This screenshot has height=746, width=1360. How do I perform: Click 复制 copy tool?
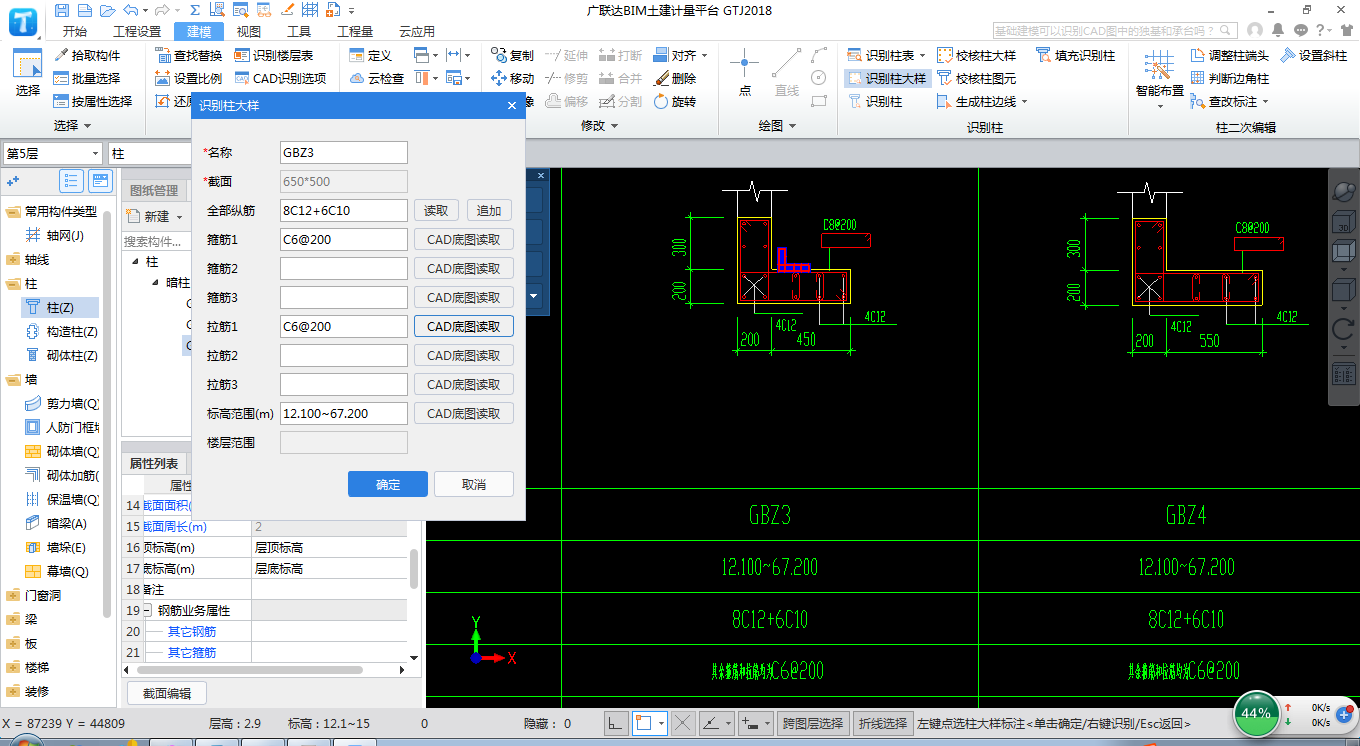[x=513, y=55]
